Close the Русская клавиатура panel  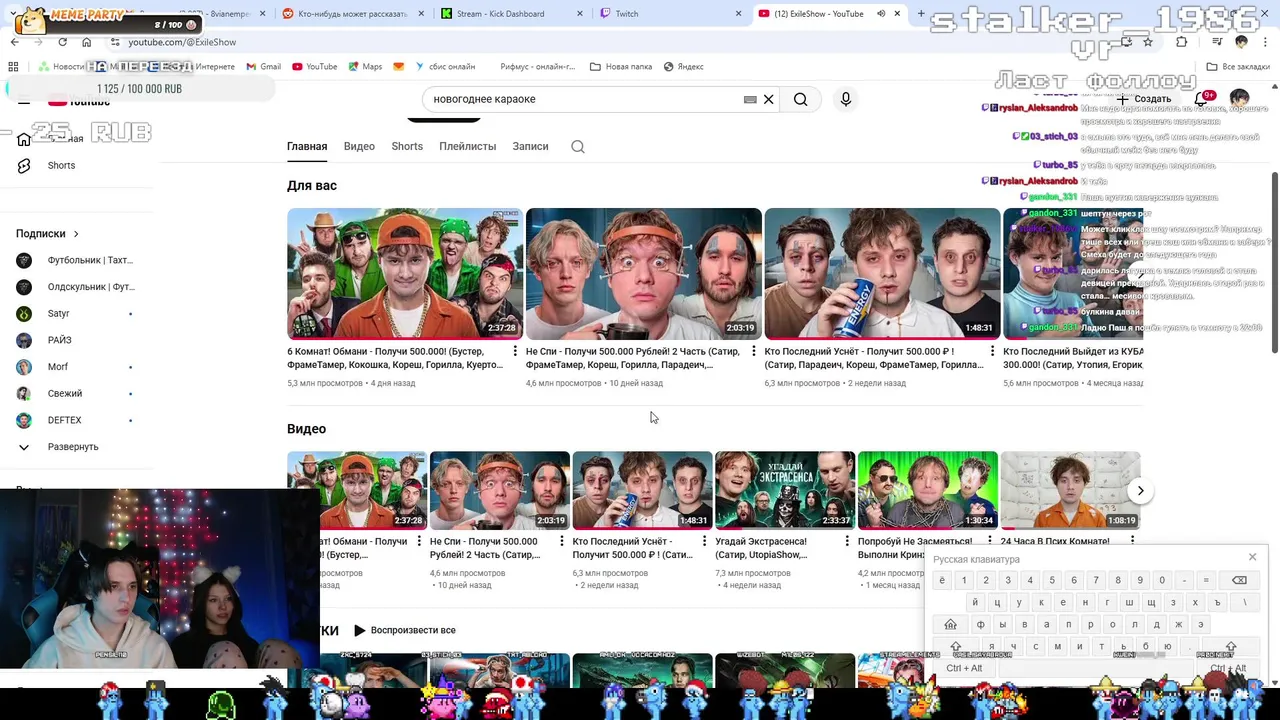coord(1252,557)
